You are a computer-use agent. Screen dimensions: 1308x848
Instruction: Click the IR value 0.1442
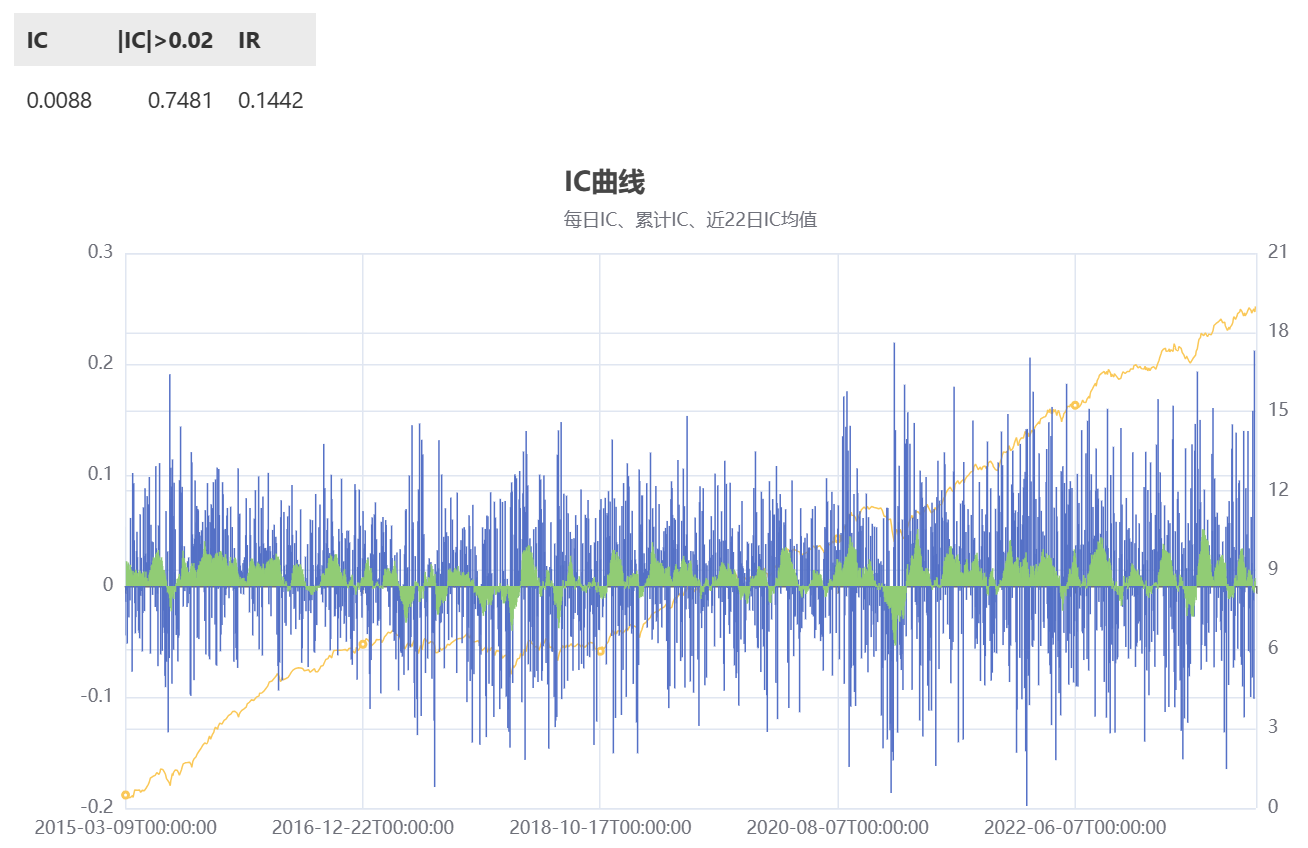(x=271, y=101)
